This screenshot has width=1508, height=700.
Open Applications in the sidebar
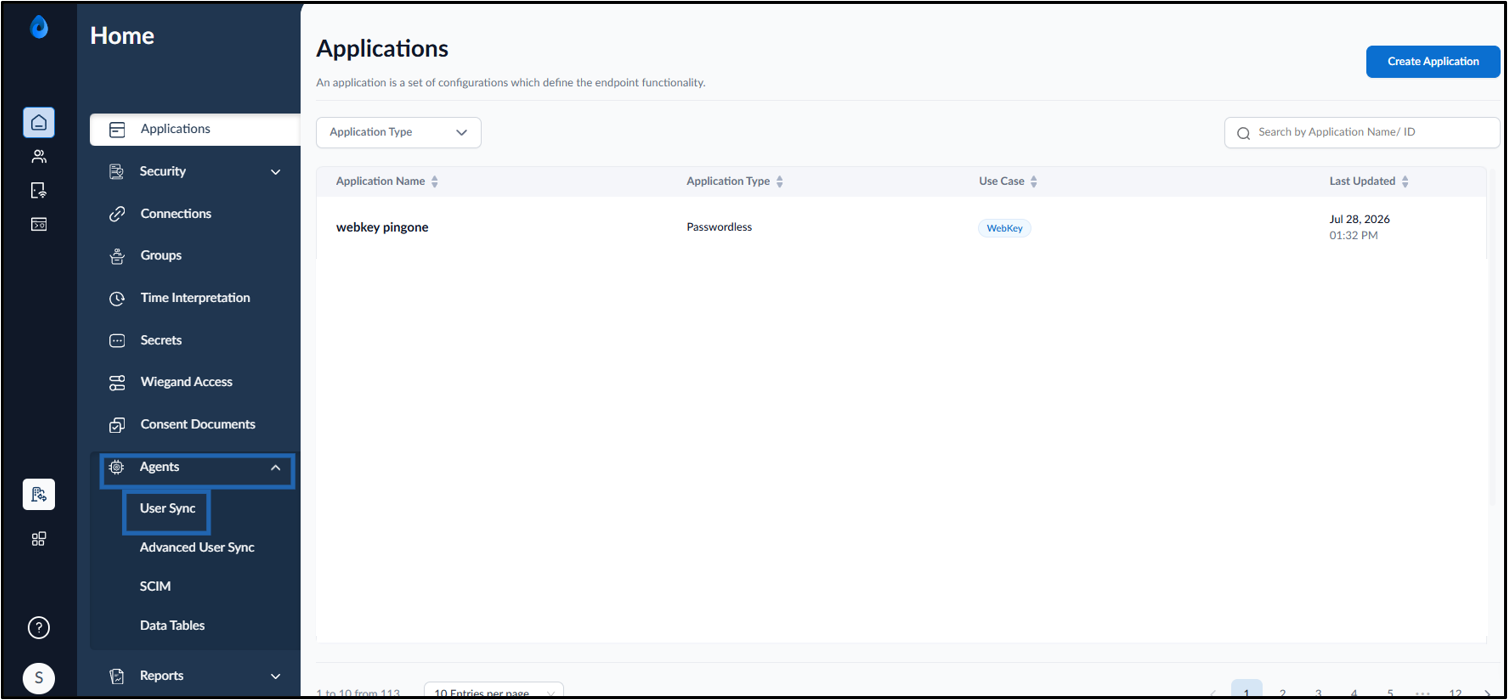[195, 129]
